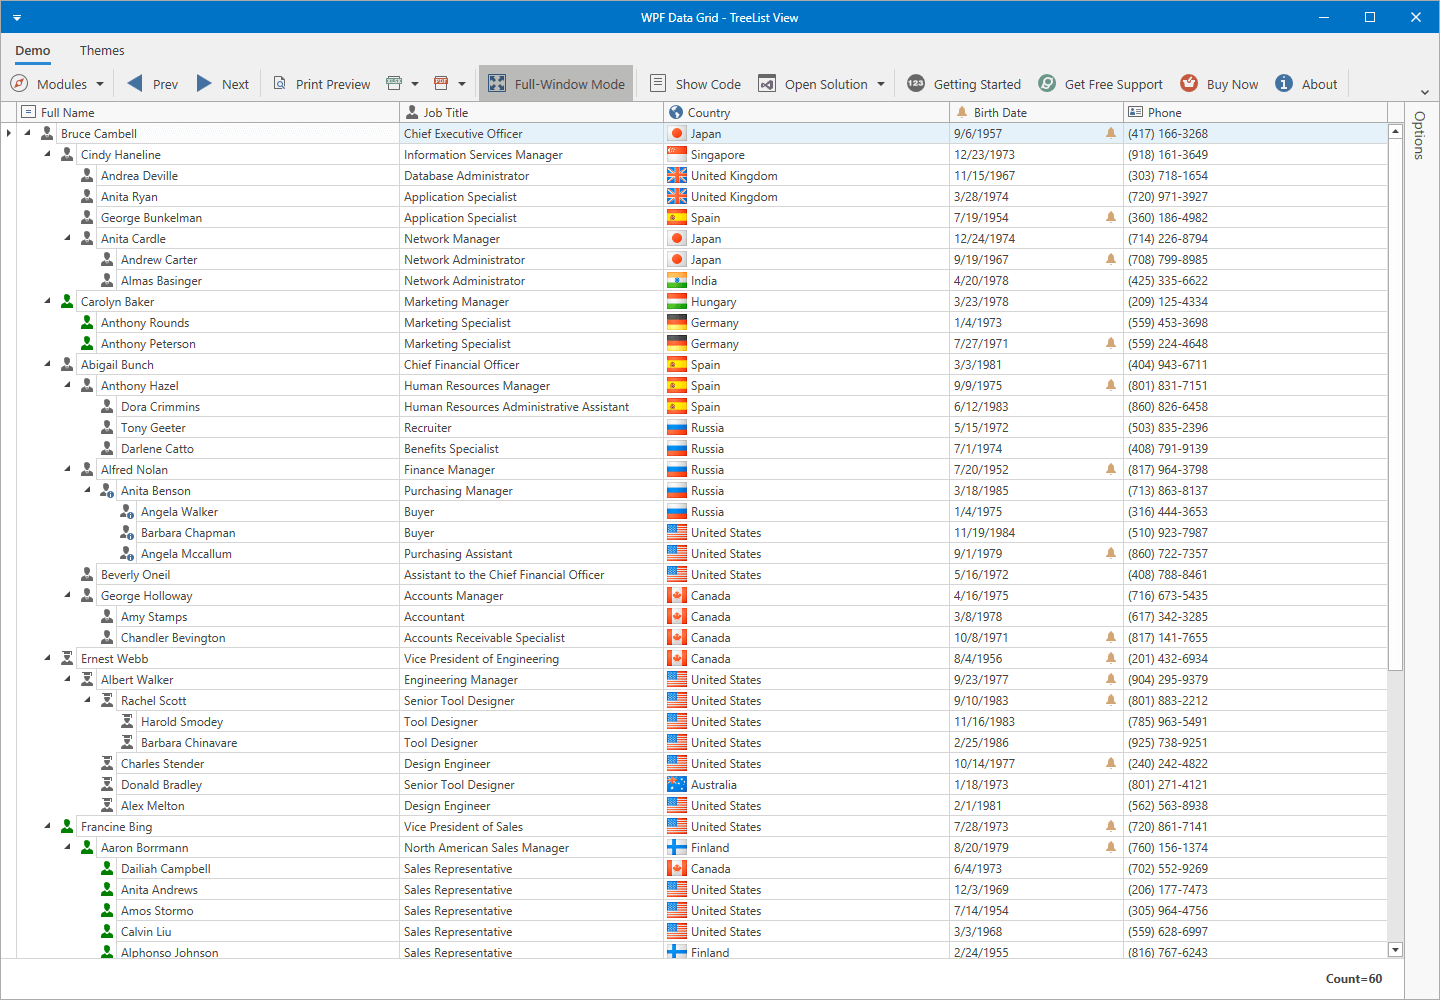Select the Francine Bing row
Image resolution: width=1440 pixels, height=1000 pixels.
tap(117, 827)
